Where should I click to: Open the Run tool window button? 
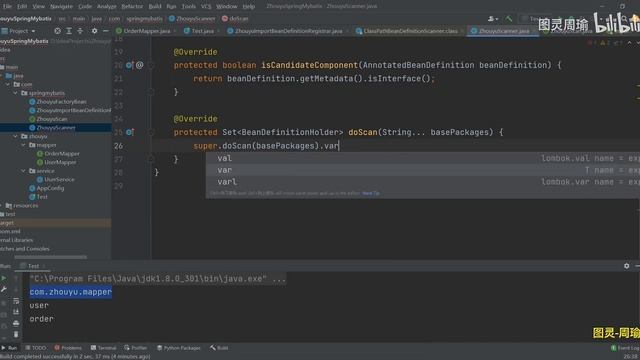[x=9, y=348]
